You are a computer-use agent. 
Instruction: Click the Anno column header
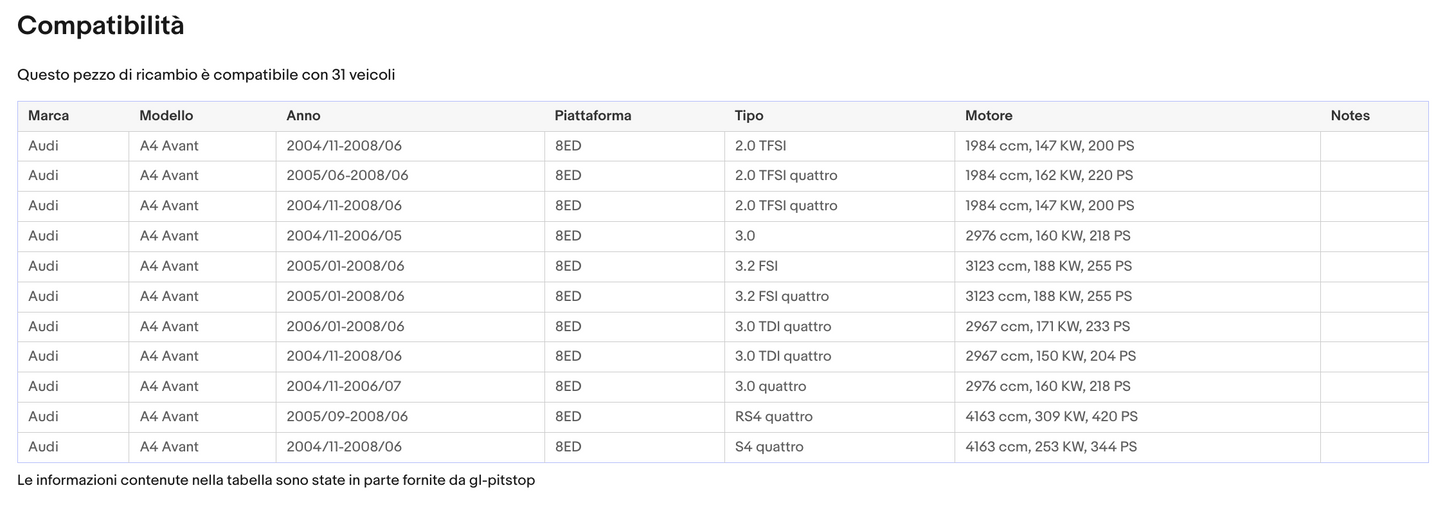coord(303,116)
